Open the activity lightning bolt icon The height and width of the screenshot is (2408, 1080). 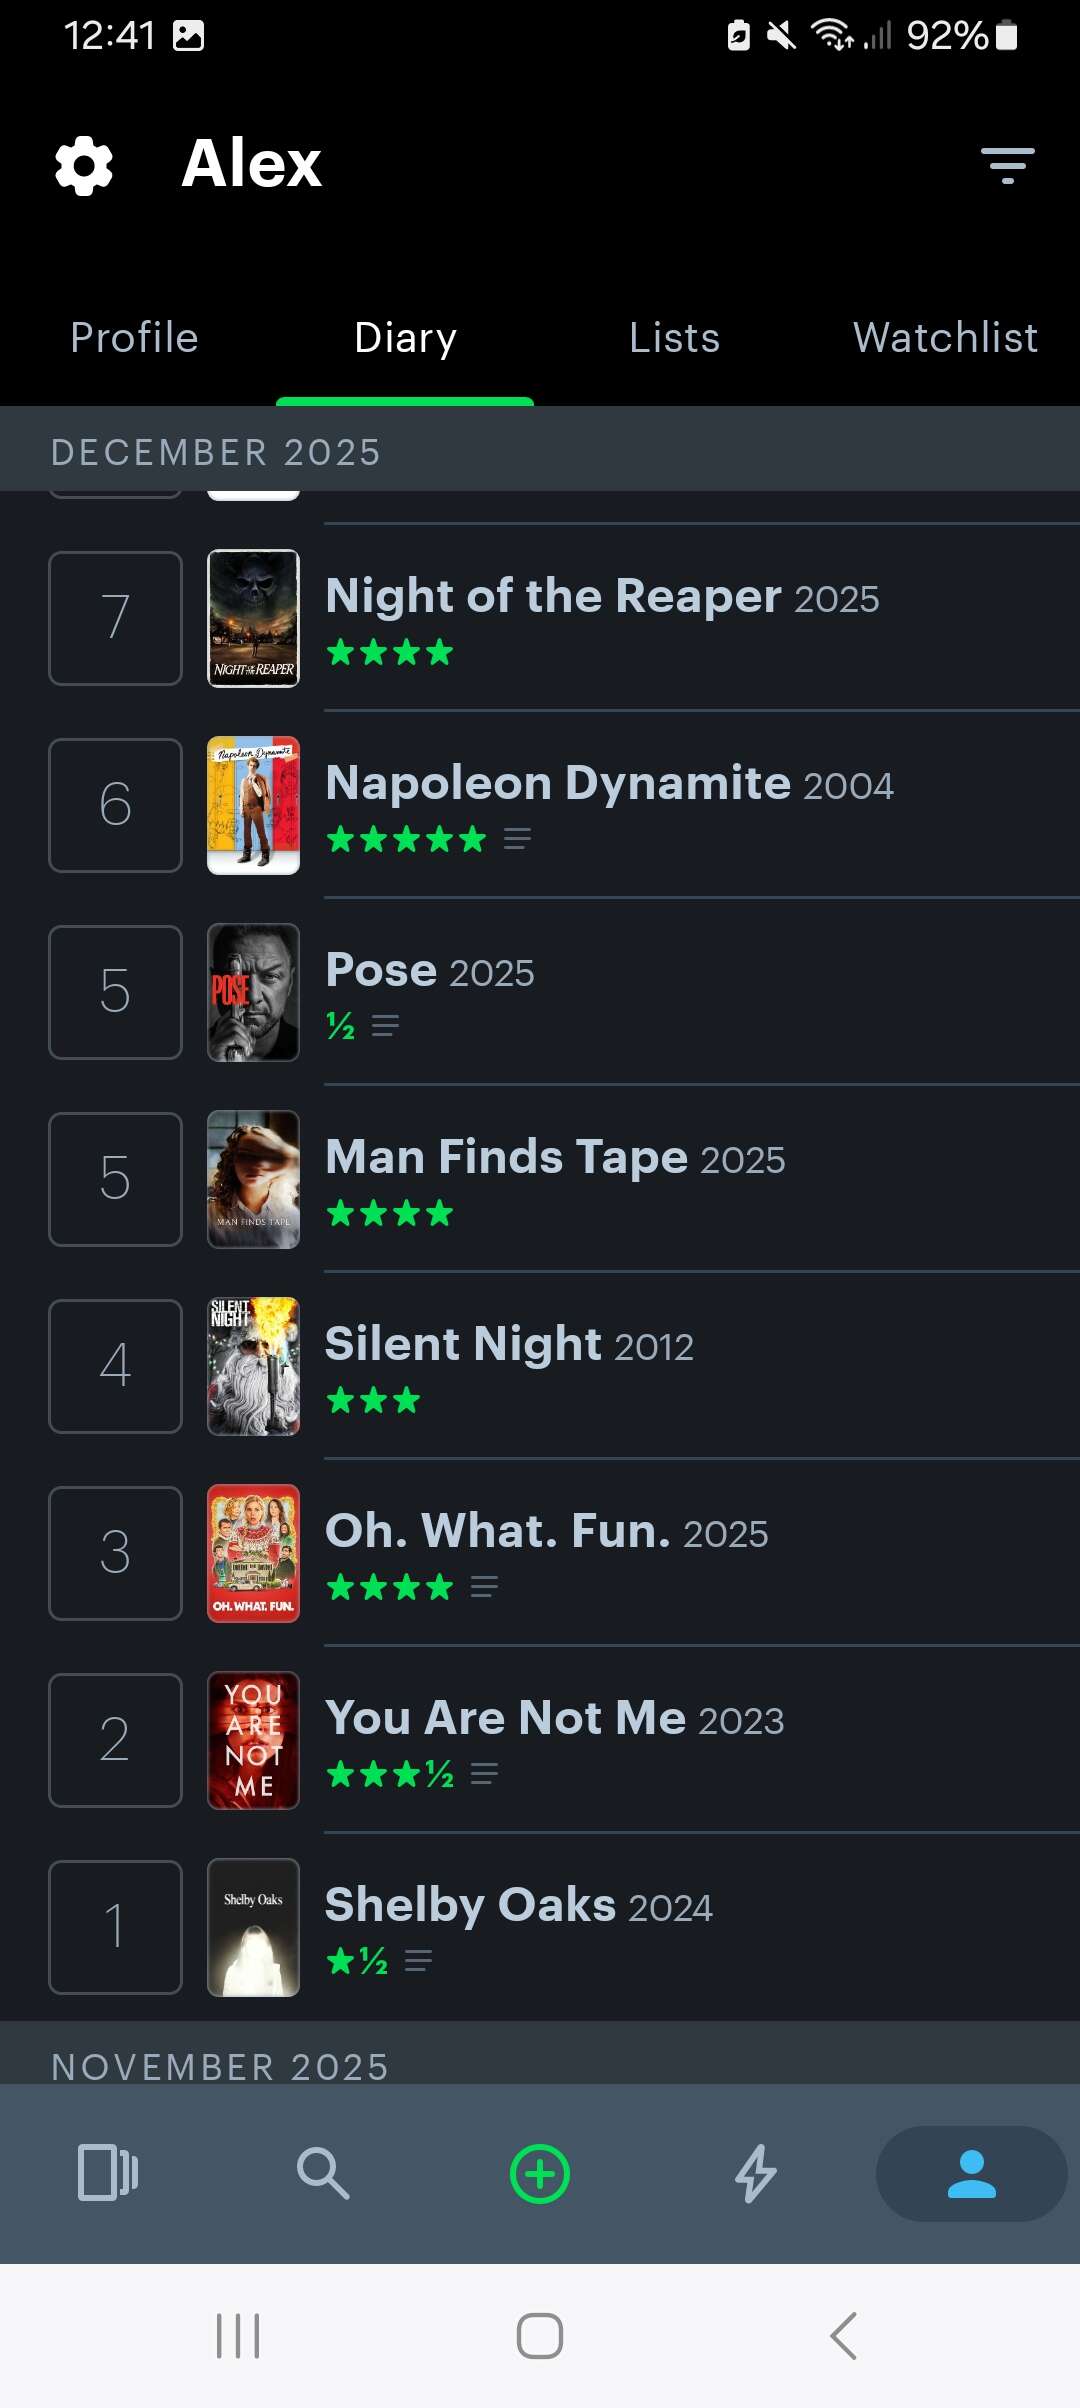[756, 2174]
